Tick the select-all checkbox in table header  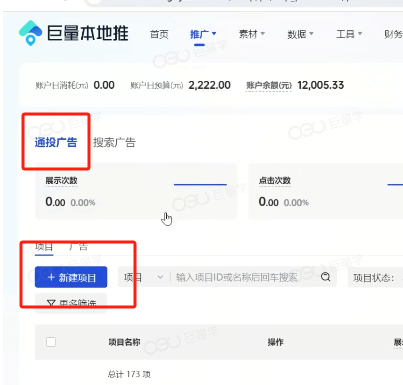pyautogui.click(x=51, y=342)
